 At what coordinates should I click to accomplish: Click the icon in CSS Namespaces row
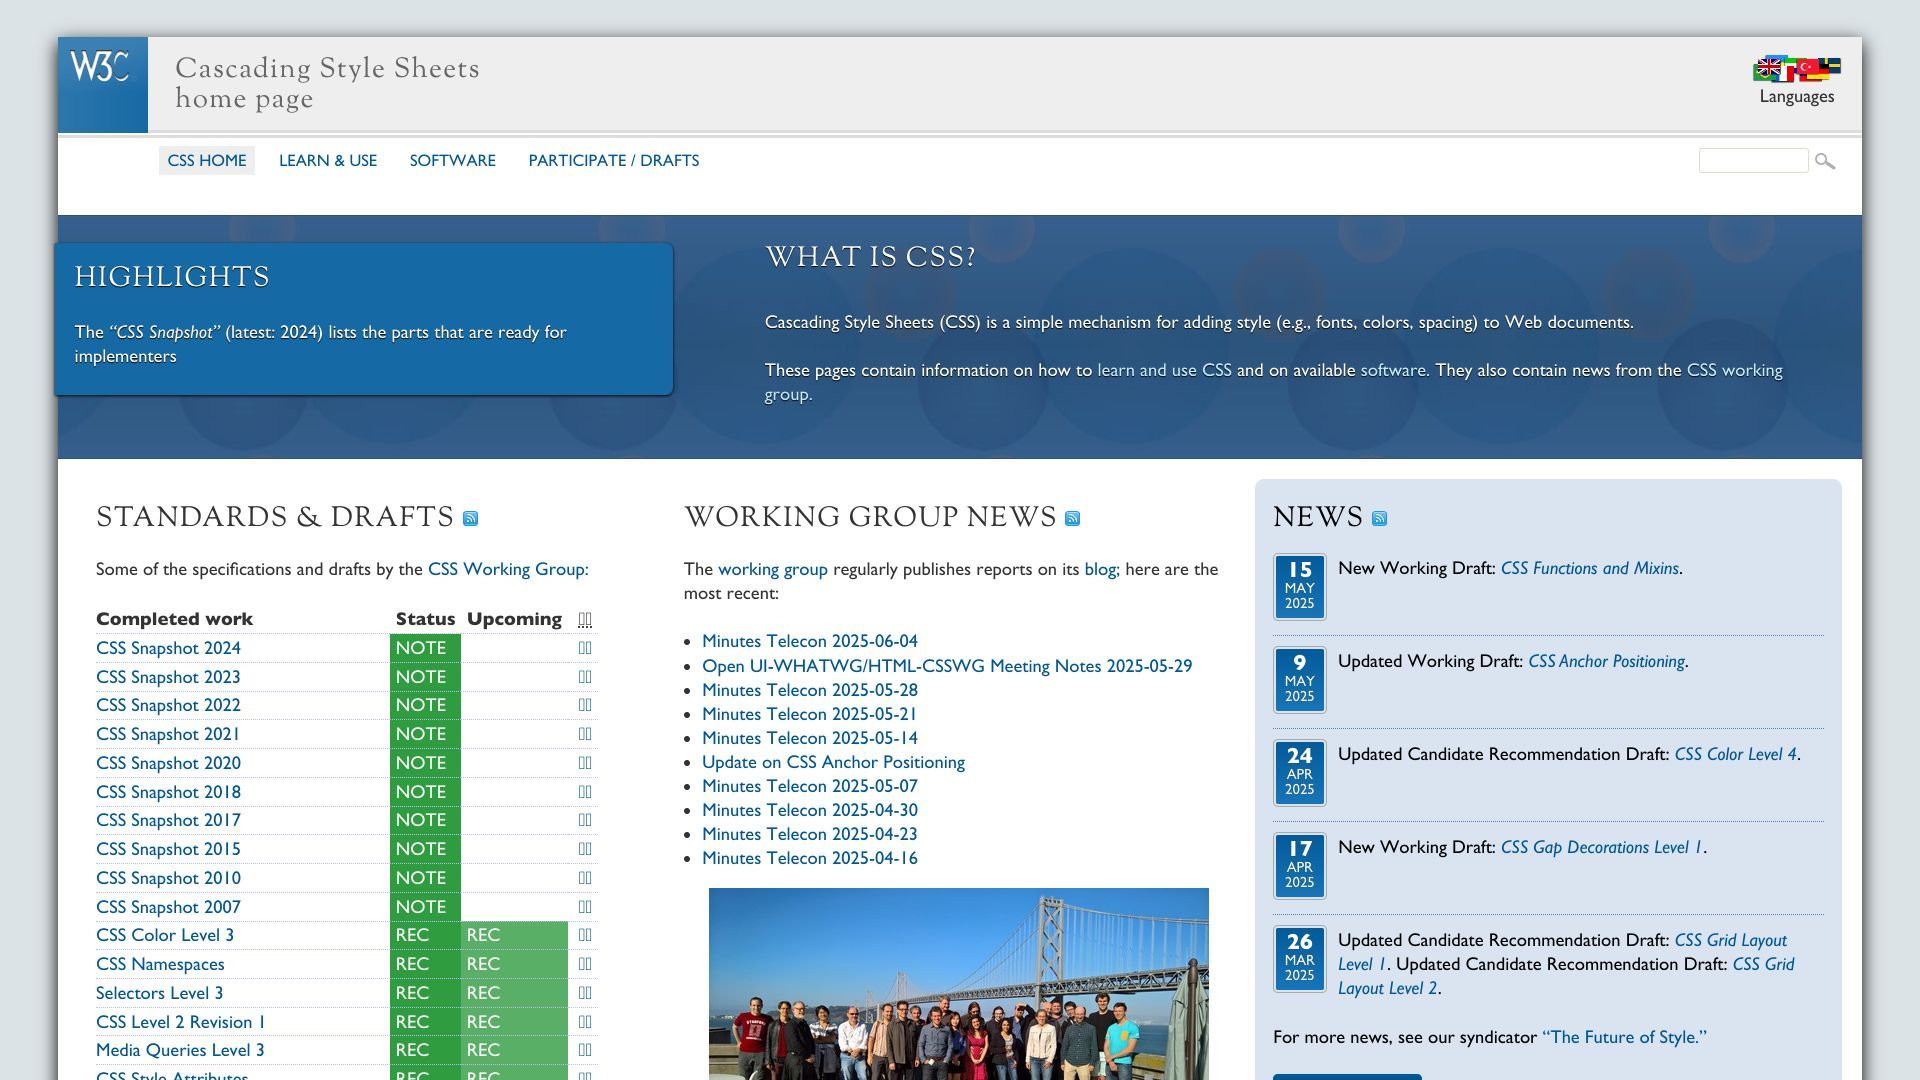coord(585,964)
